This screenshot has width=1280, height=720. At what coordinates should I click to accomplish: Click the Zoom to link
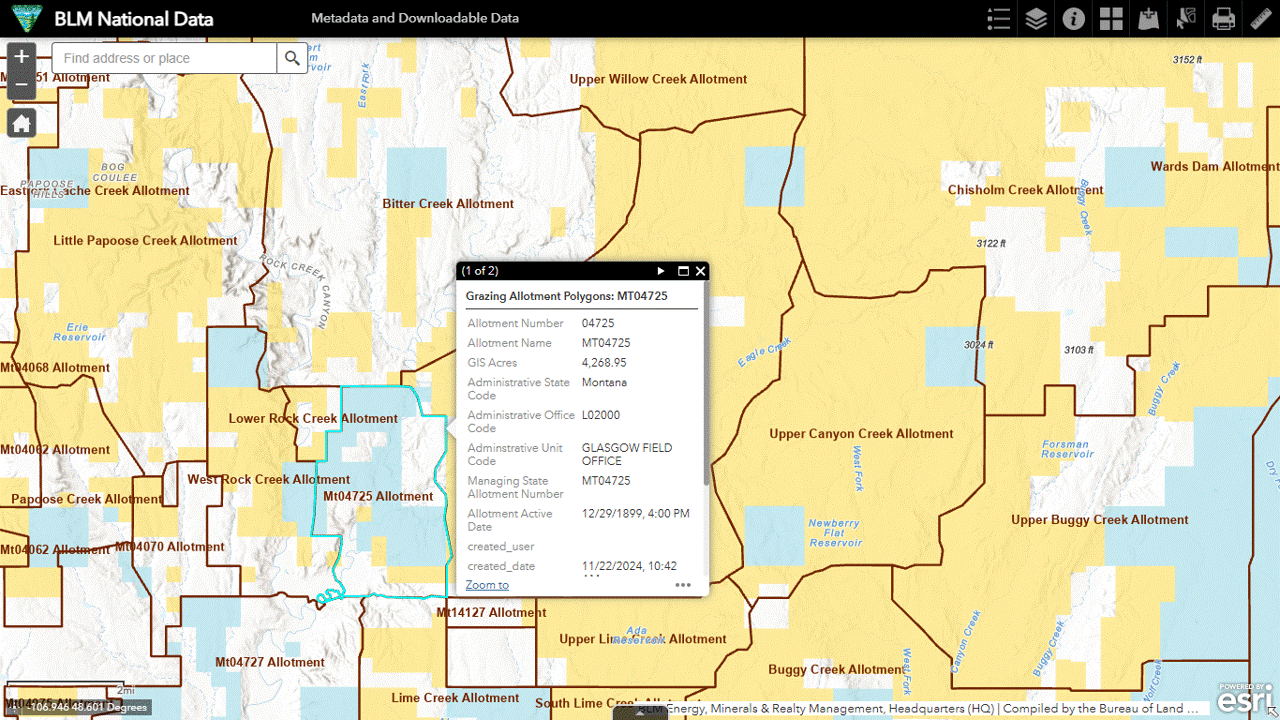click(x=487, y=585)
